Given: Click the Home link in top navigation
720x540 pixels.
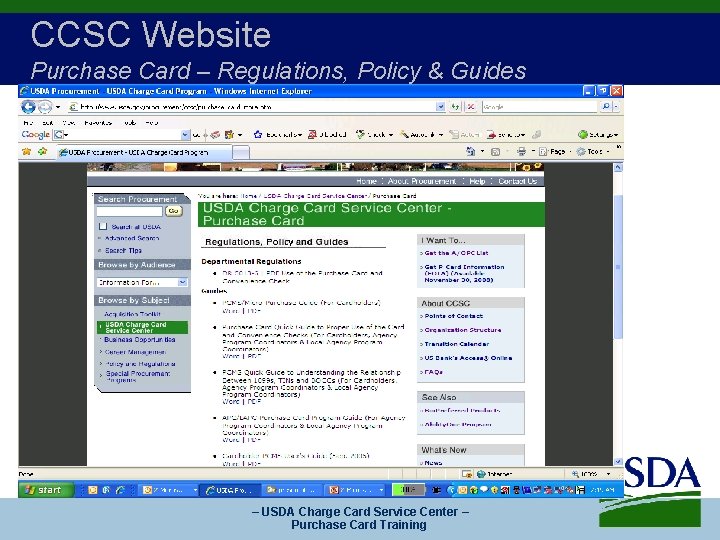Looking at the screenshot, I should click(366, 181).
